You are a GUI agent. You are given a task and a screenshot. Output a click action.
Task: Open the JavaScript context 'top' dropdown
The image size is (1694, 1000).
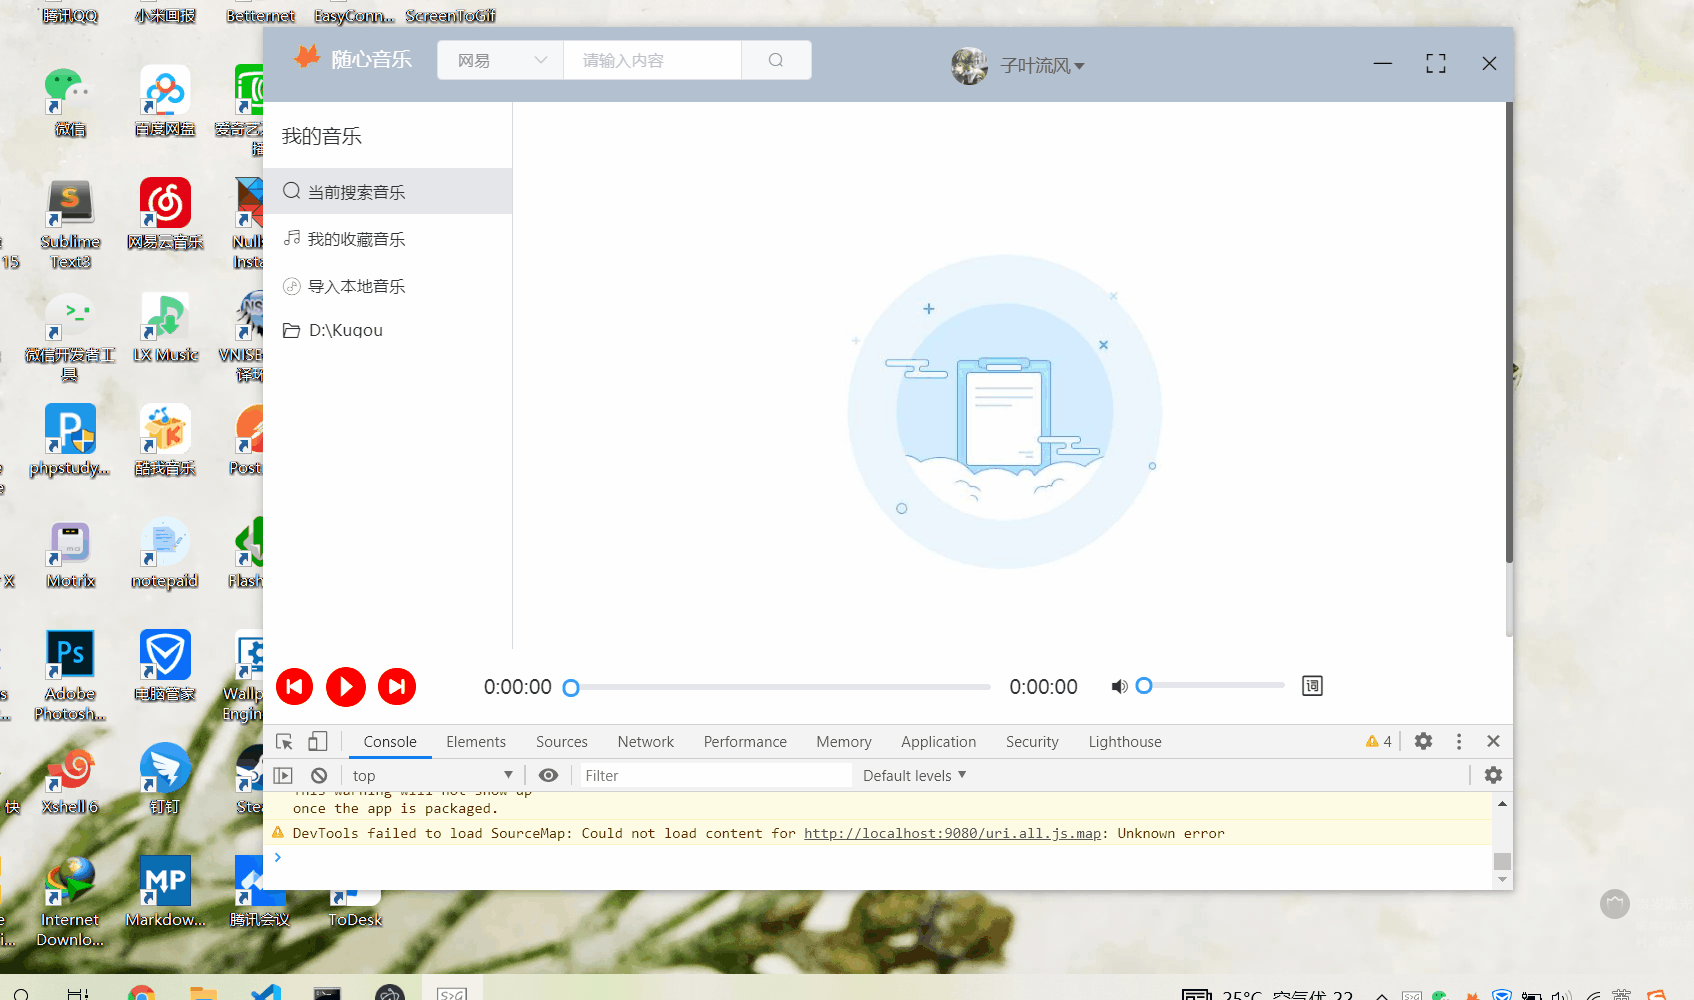[432, 775]
